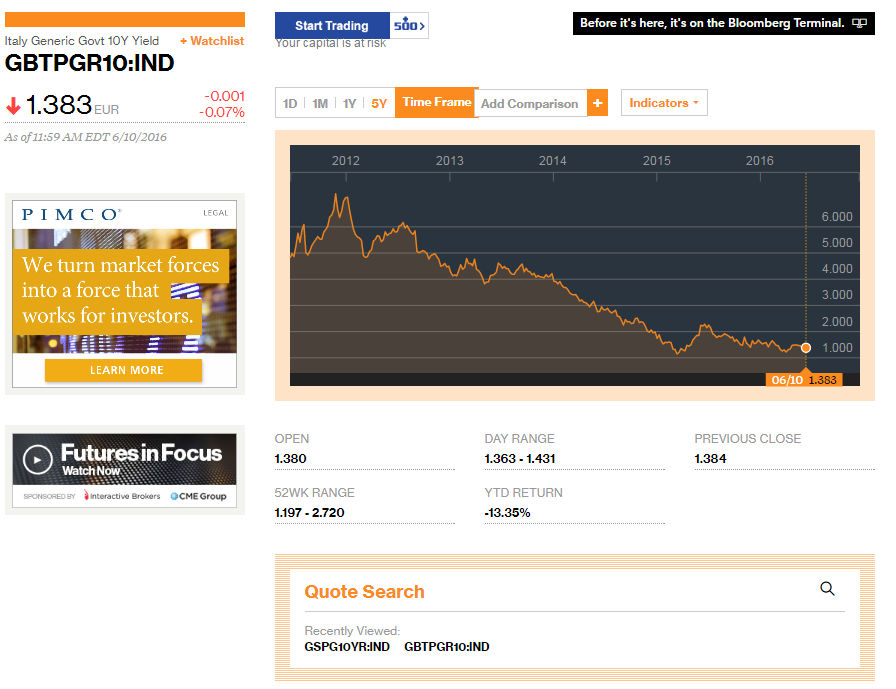Click the search magnifier icon in Quote Search
The width and height of the screenshot is (896, 689).
(x=827, y=588)
